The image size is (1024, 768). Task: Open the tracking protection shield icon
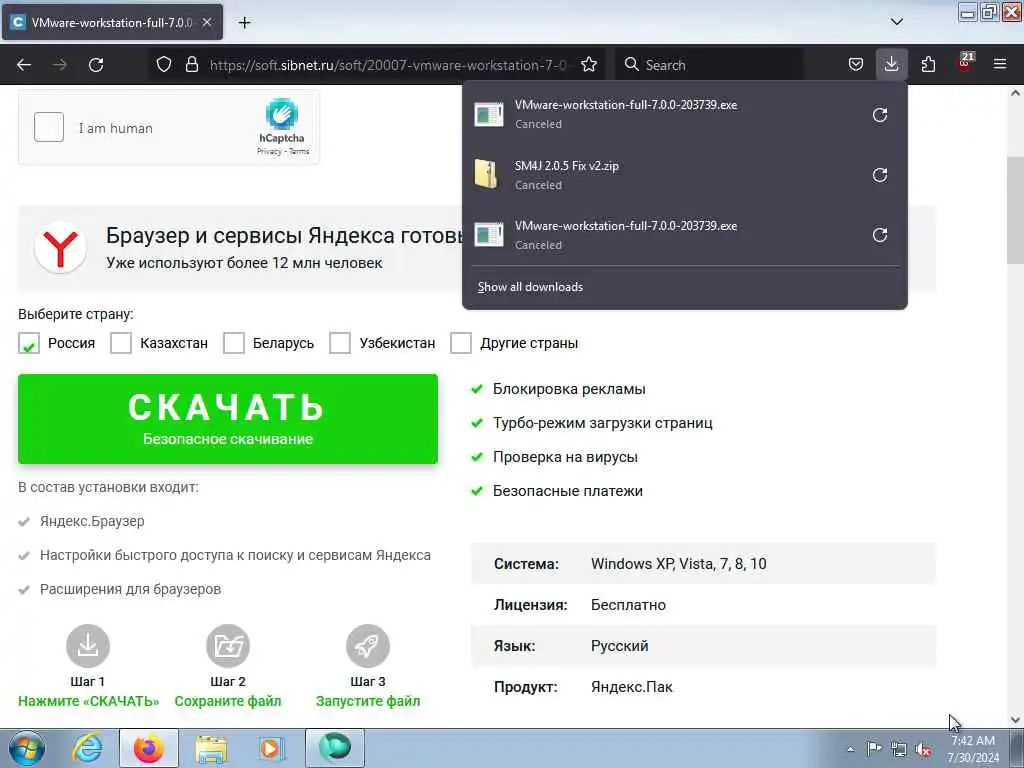164,65
